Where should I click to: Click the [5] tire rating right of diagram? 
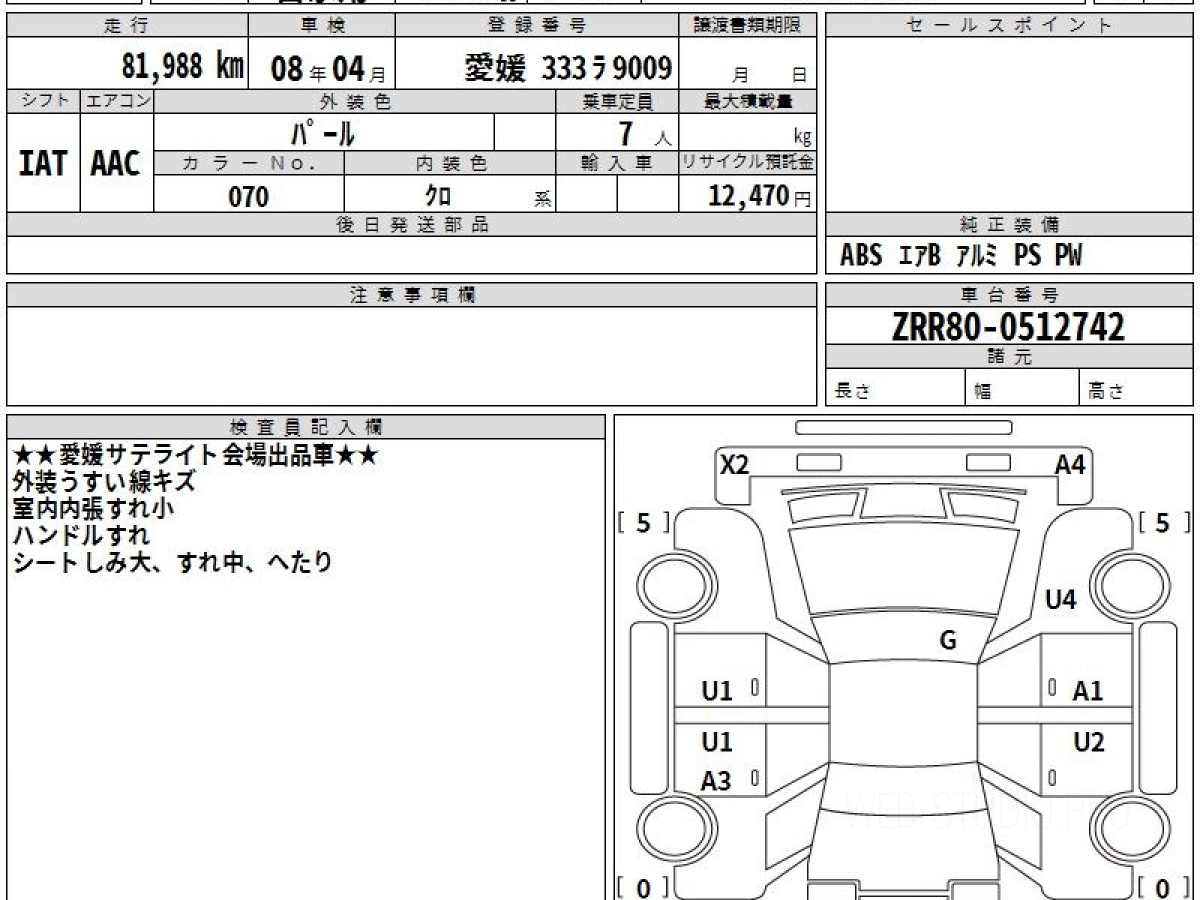pyautogui.click(x=1164, y=522)
